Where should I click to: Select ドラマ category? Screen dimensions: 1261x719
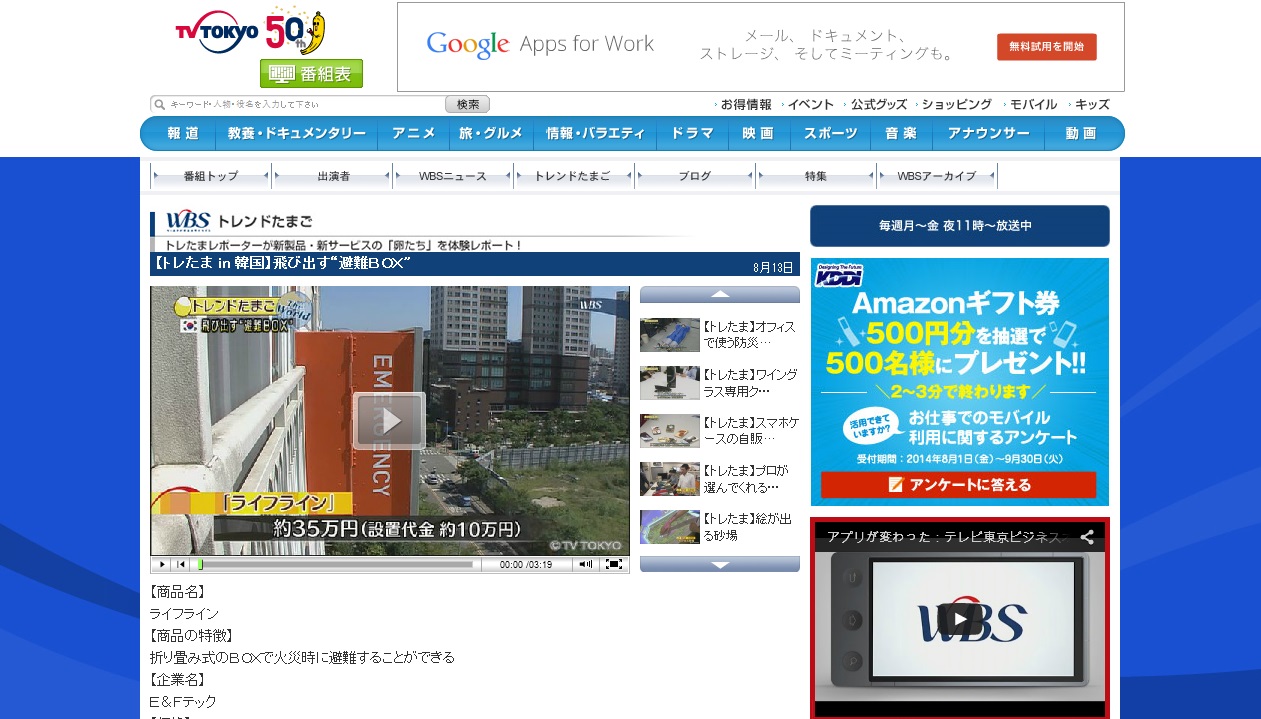click(x=692, y=133)
